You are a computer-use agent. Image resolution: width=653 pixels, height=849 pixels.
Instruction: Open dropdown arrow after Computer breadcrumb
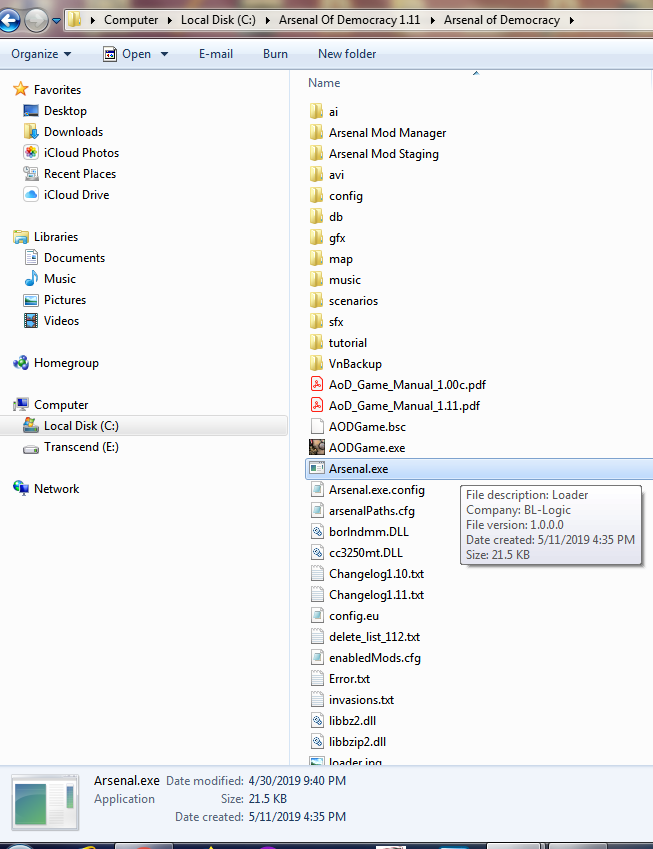(x=169, y=21)
